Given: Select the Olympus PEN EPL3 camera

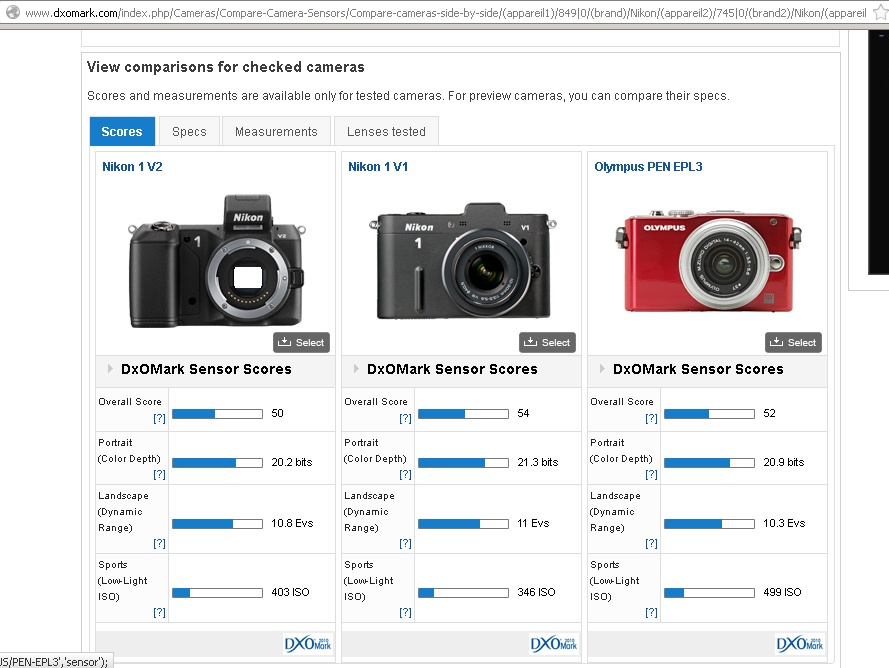Looking at the screenshot, I should click(794, 343).
